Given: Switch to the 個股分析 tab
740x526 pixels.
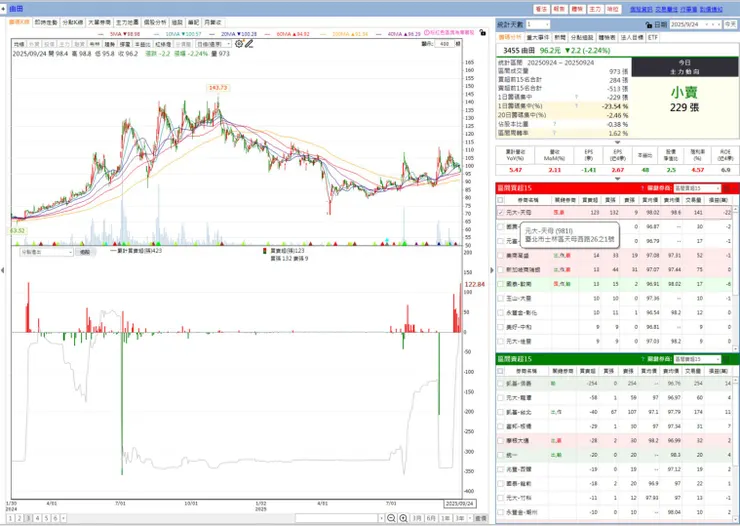Looking at the screenshot, I should tap(155, 22).
